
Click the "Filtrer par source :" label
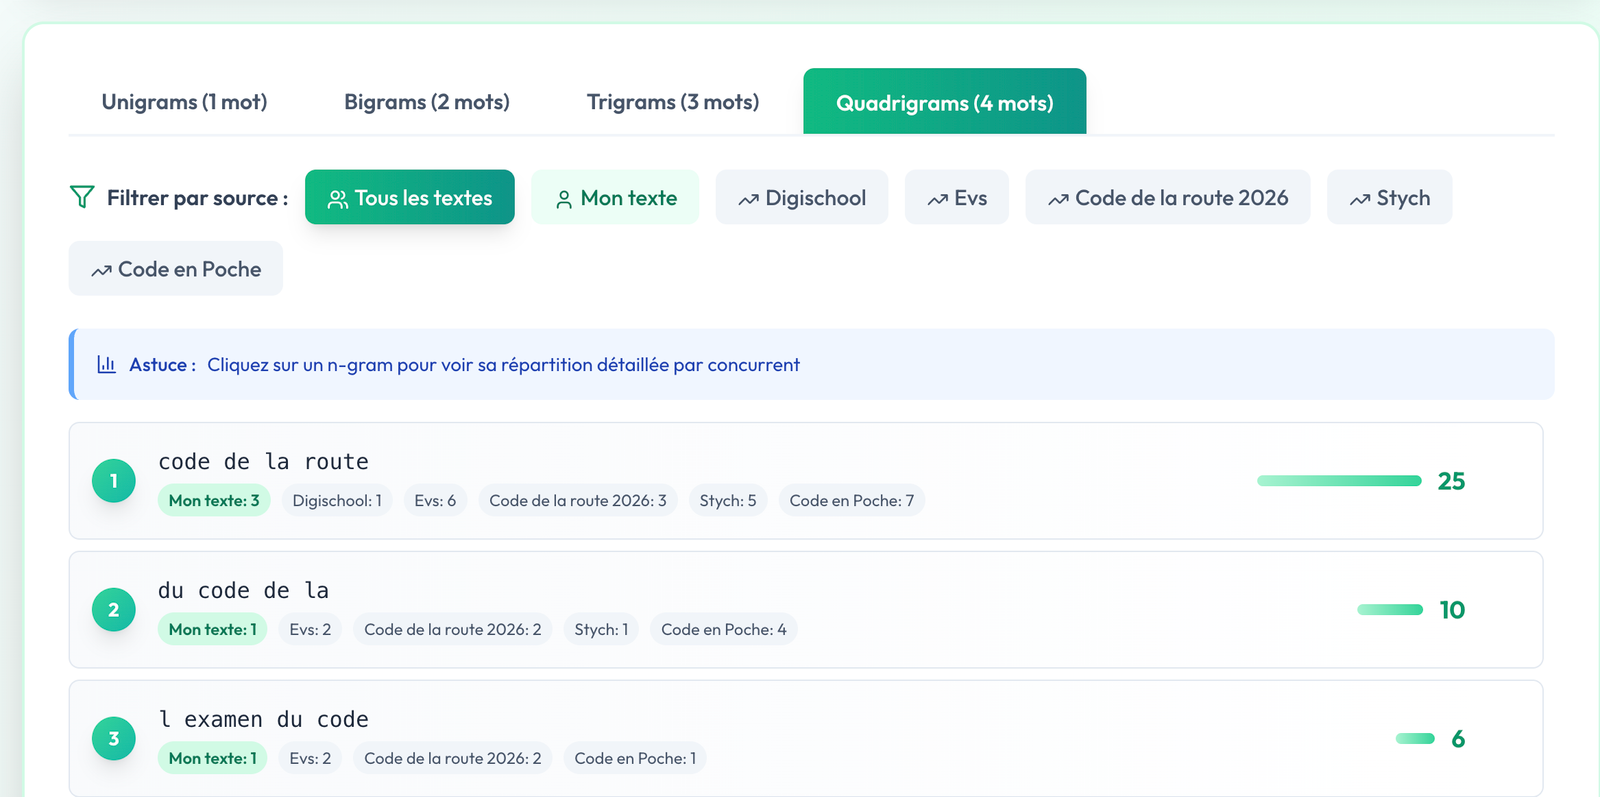(x=197, y=198)
